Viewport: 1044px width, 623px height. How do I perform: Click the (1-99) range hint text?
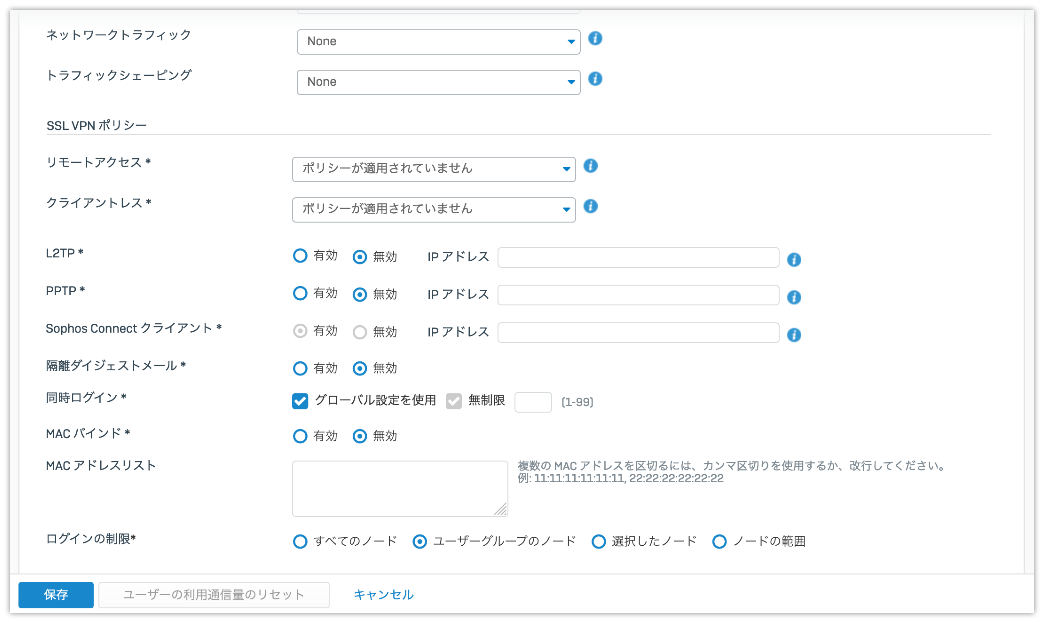tap(577, 402)
